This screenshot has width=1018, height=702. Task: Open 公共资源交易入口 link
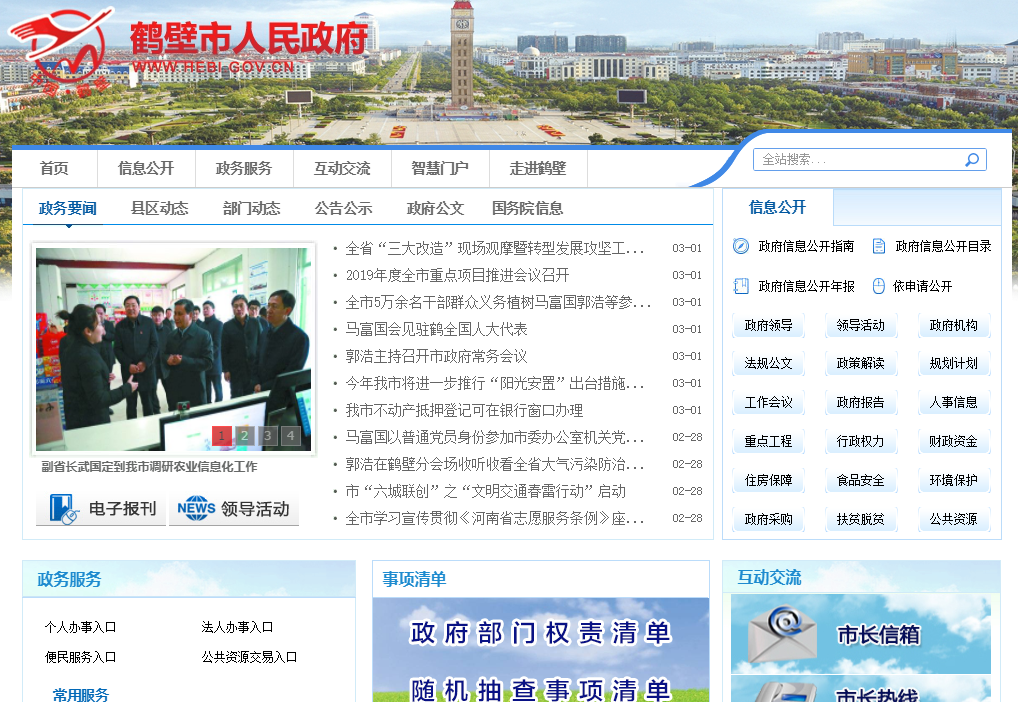249,657
